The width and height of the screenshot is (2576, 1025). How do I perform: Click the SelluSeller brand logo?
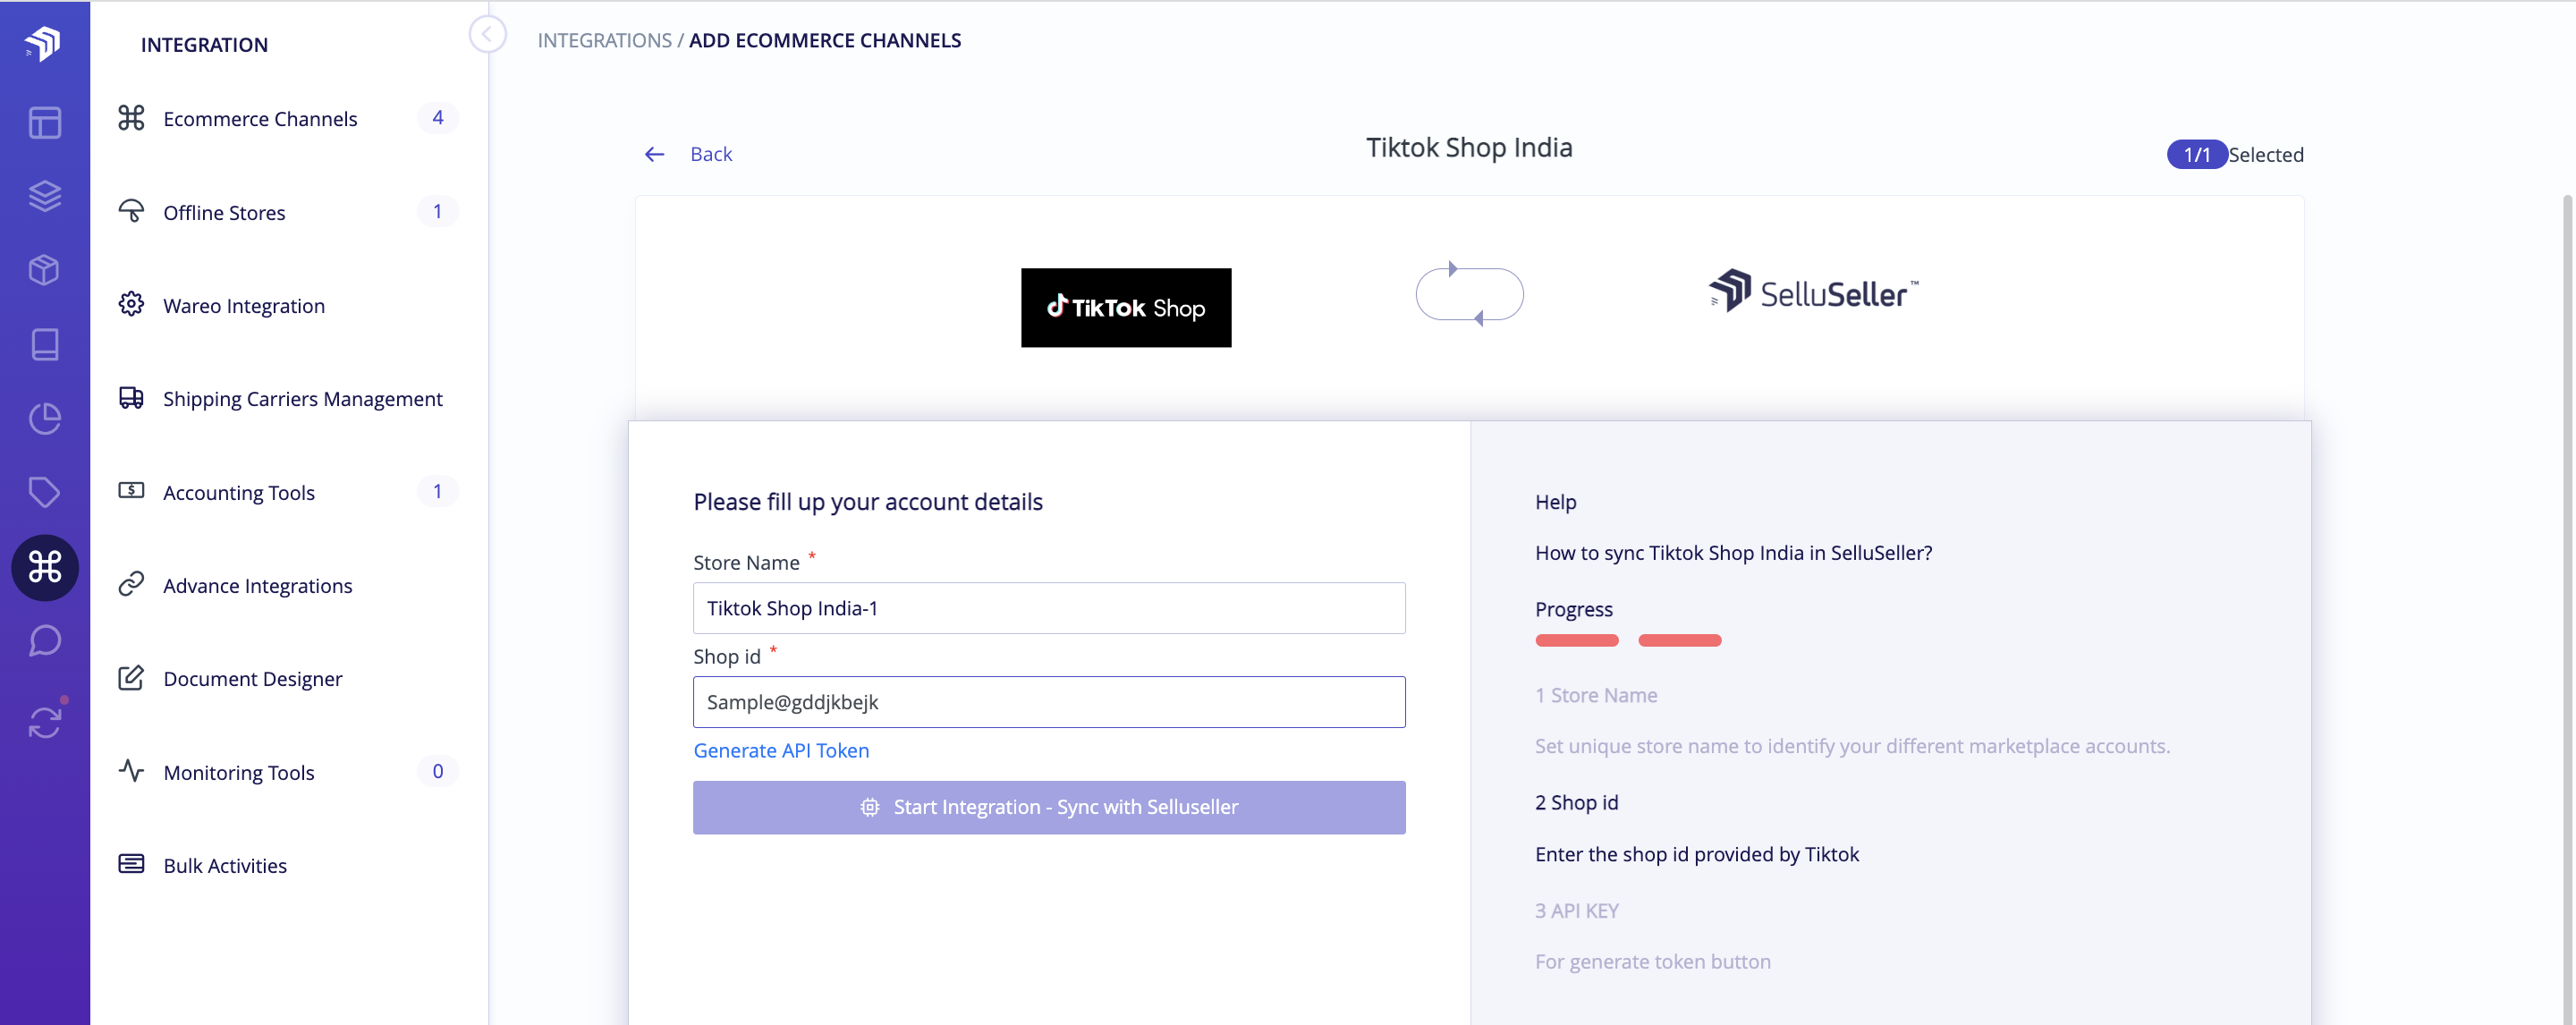pos(1814,292)
